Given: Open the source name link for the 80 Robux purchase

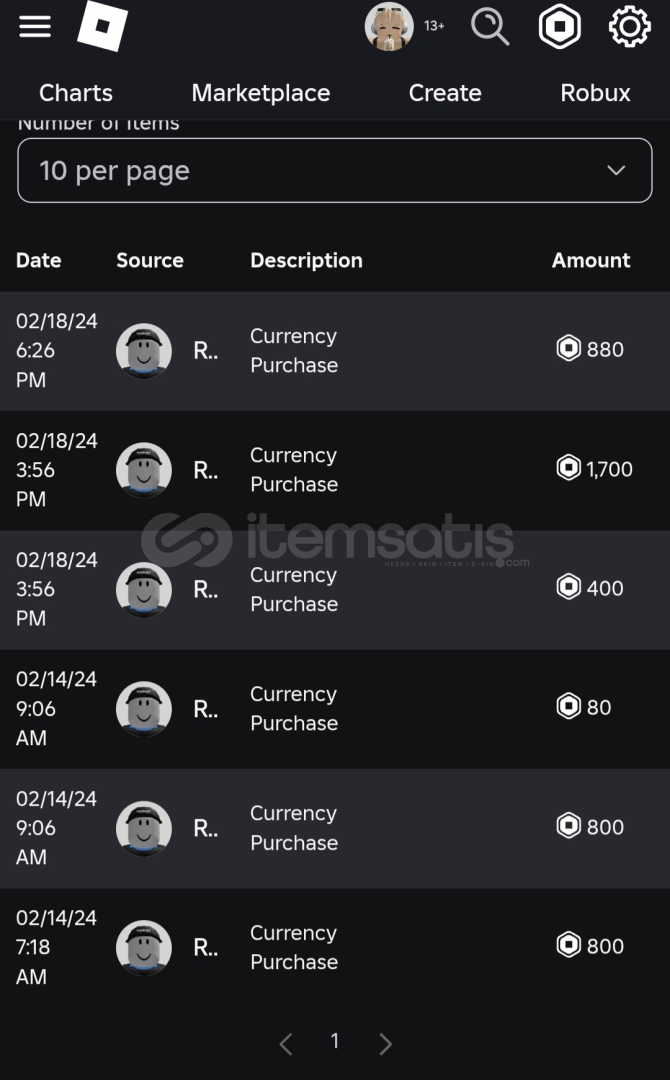Looking at the screenshot, I should (x=205, y=709).
